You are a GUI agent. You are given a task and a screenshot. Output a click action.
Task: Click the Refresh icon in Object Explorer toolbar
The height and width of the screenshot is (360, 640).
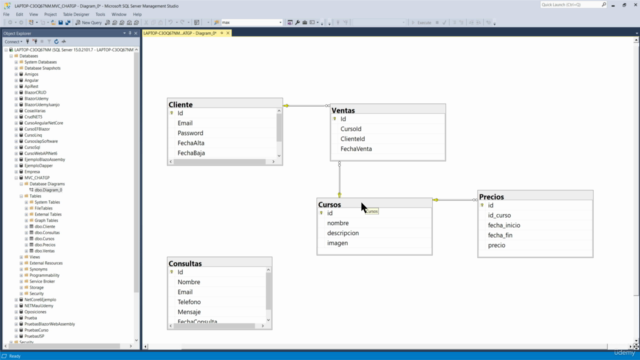tap(56, 42)
